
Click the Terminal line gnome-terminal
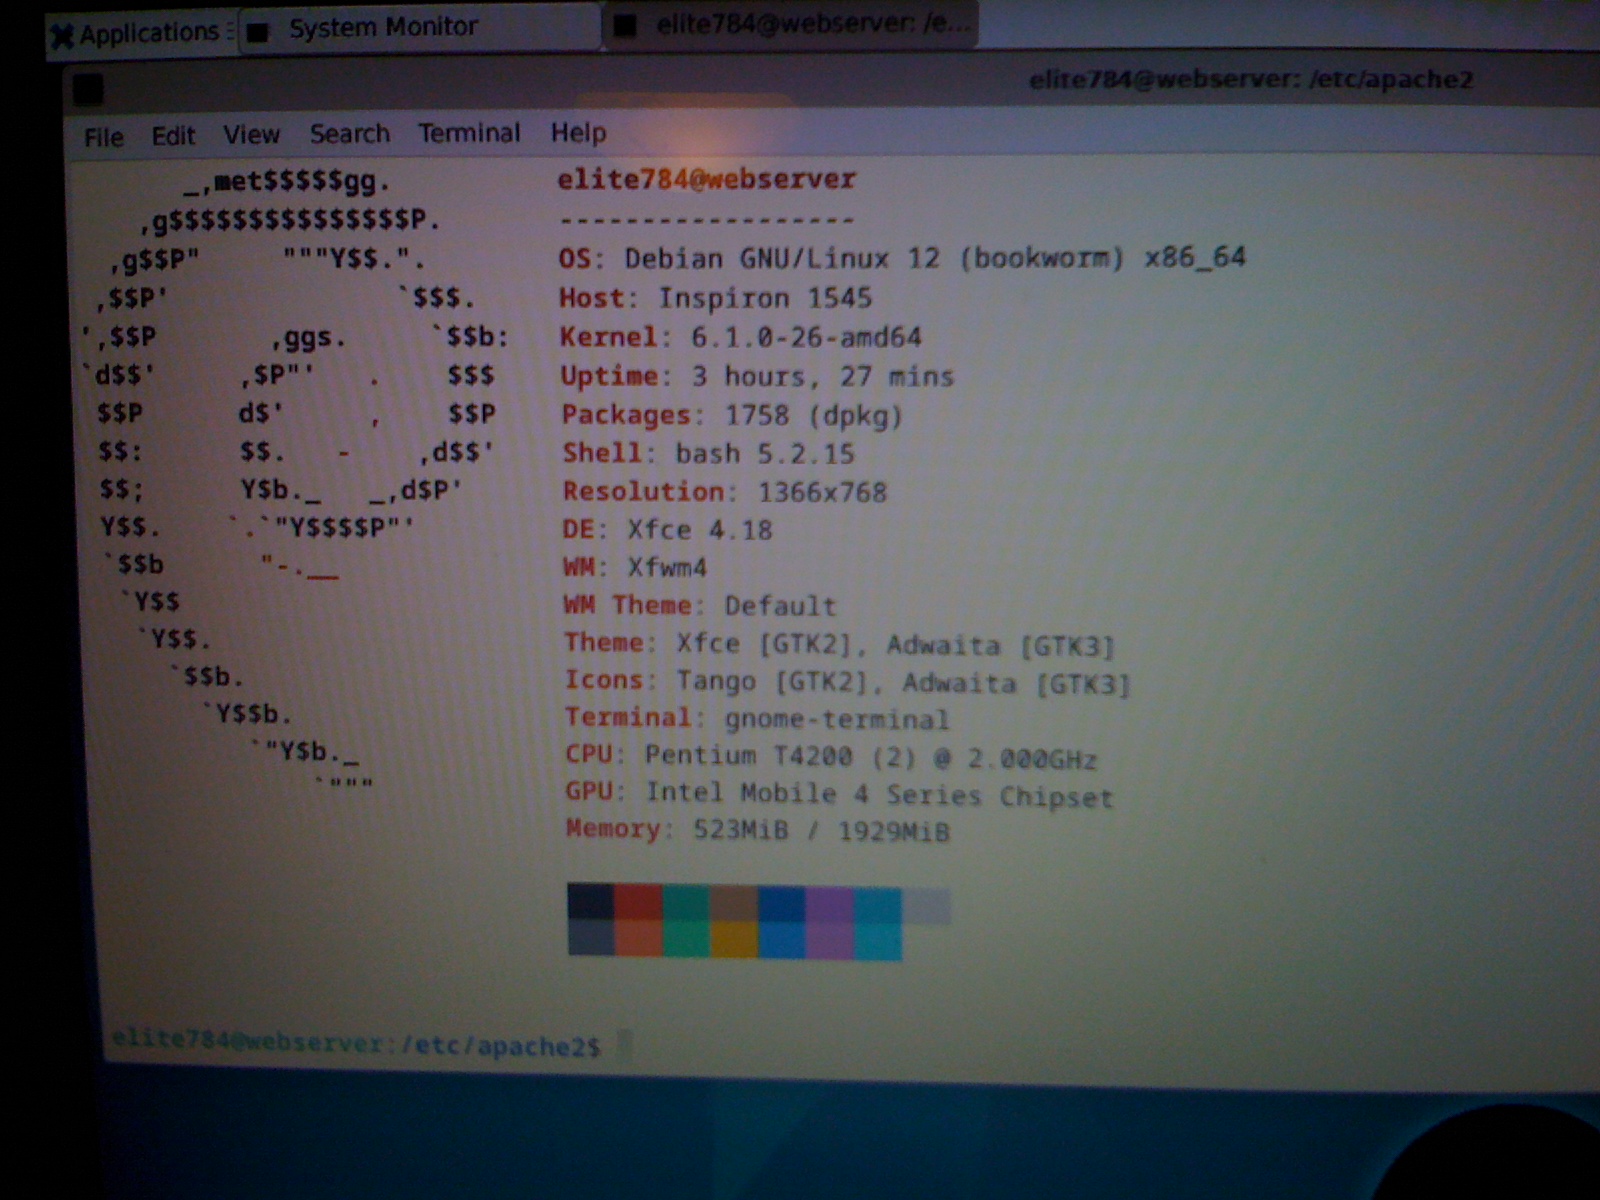(x=757, y=718)
